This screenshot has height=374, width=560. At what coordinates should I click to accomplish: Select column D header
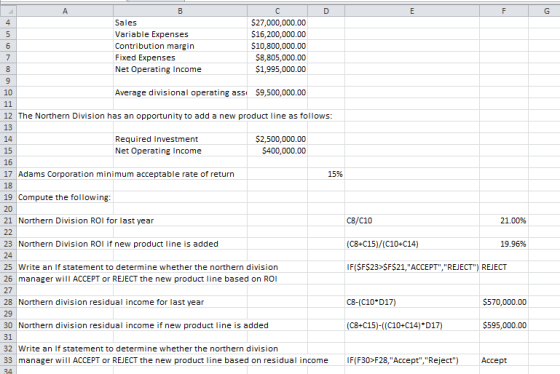326,11
